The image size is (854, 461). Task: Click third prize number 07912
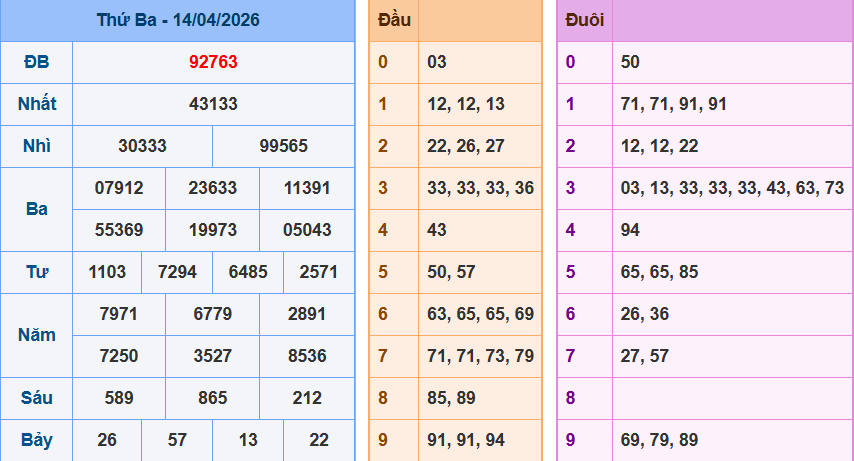pos(119,188)
